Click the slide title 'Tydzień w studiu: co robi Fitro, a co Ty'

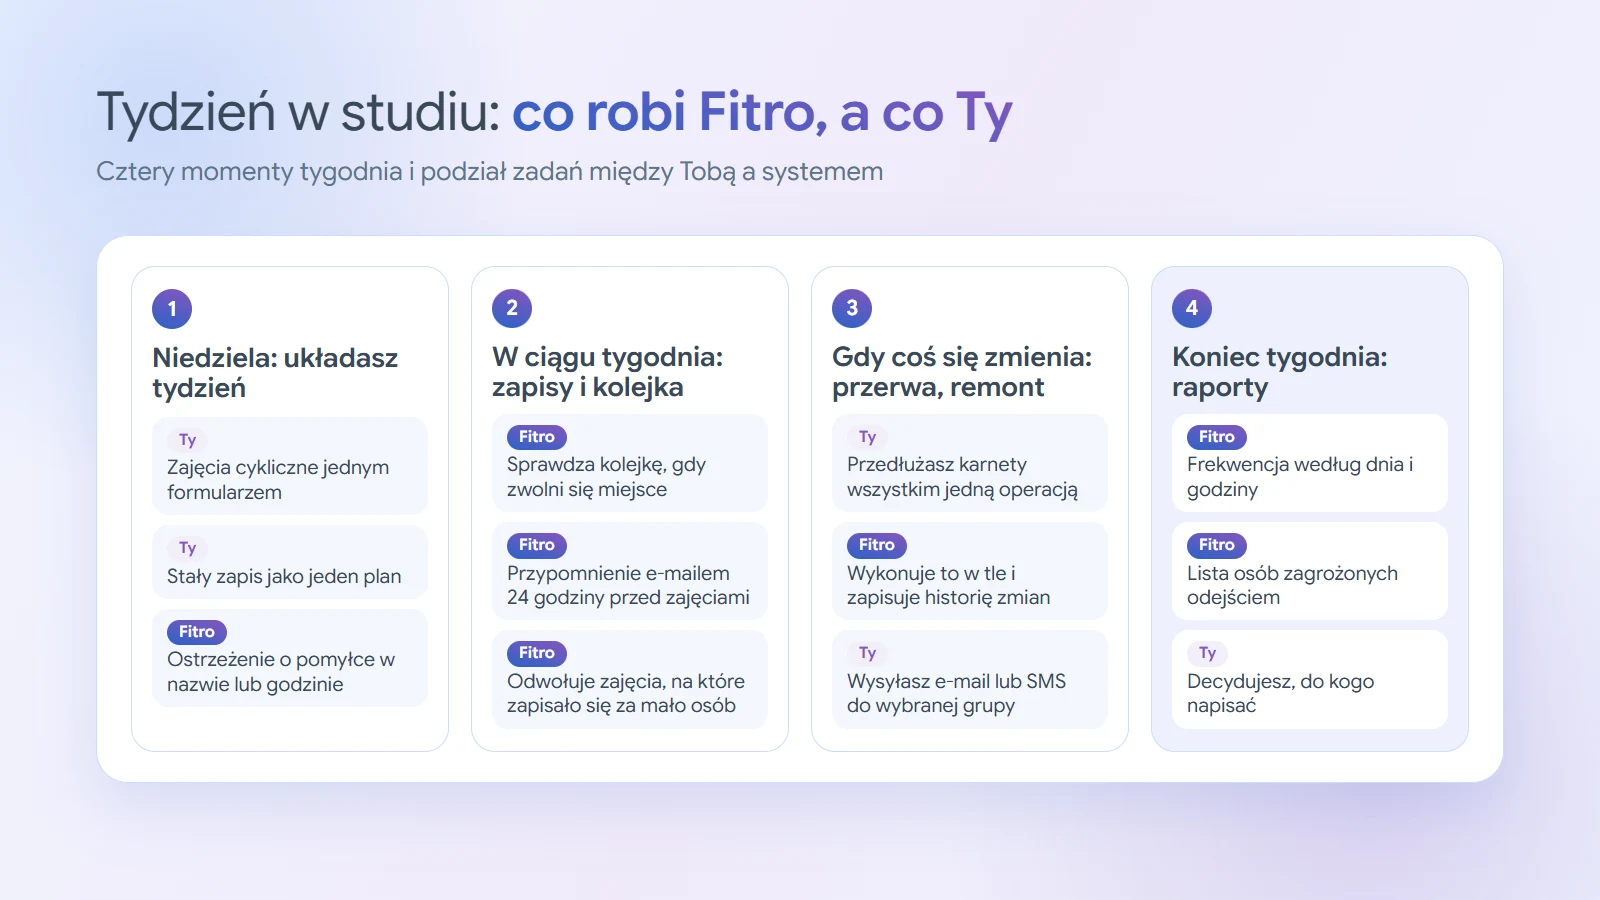[555, 112]
